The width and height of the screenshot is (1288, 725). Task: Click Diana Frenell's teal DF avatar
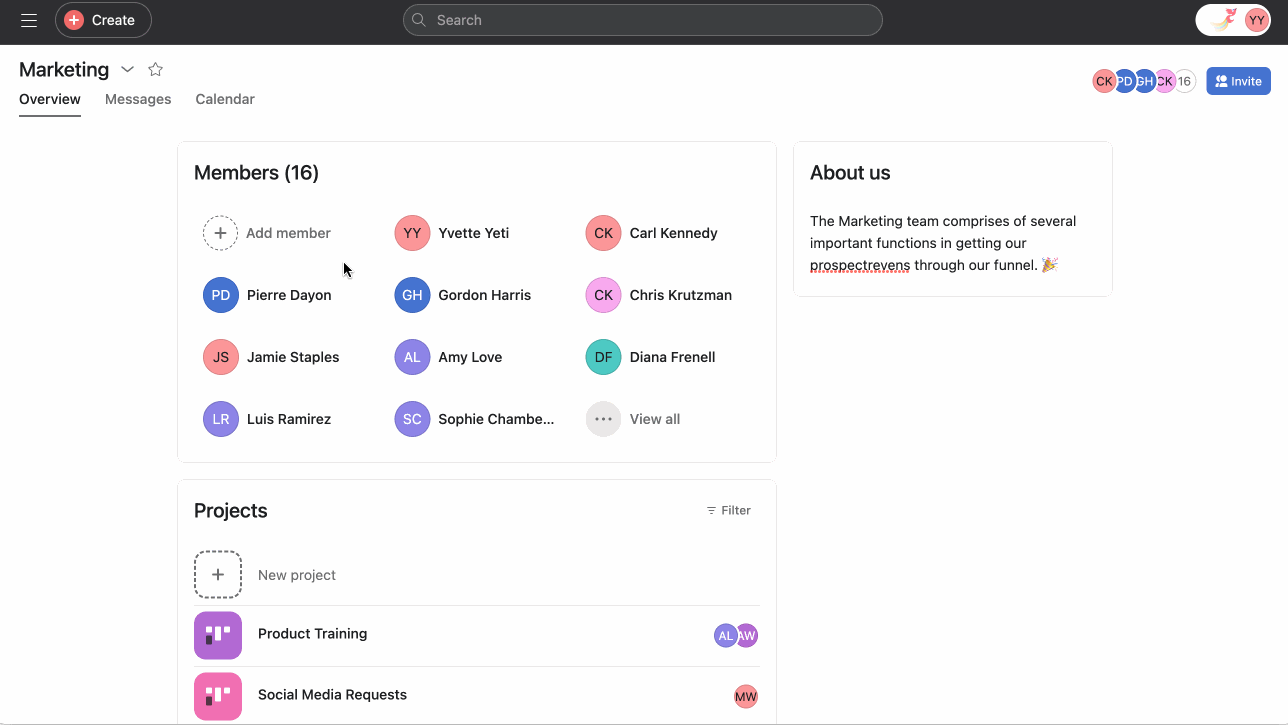point(603,357)
